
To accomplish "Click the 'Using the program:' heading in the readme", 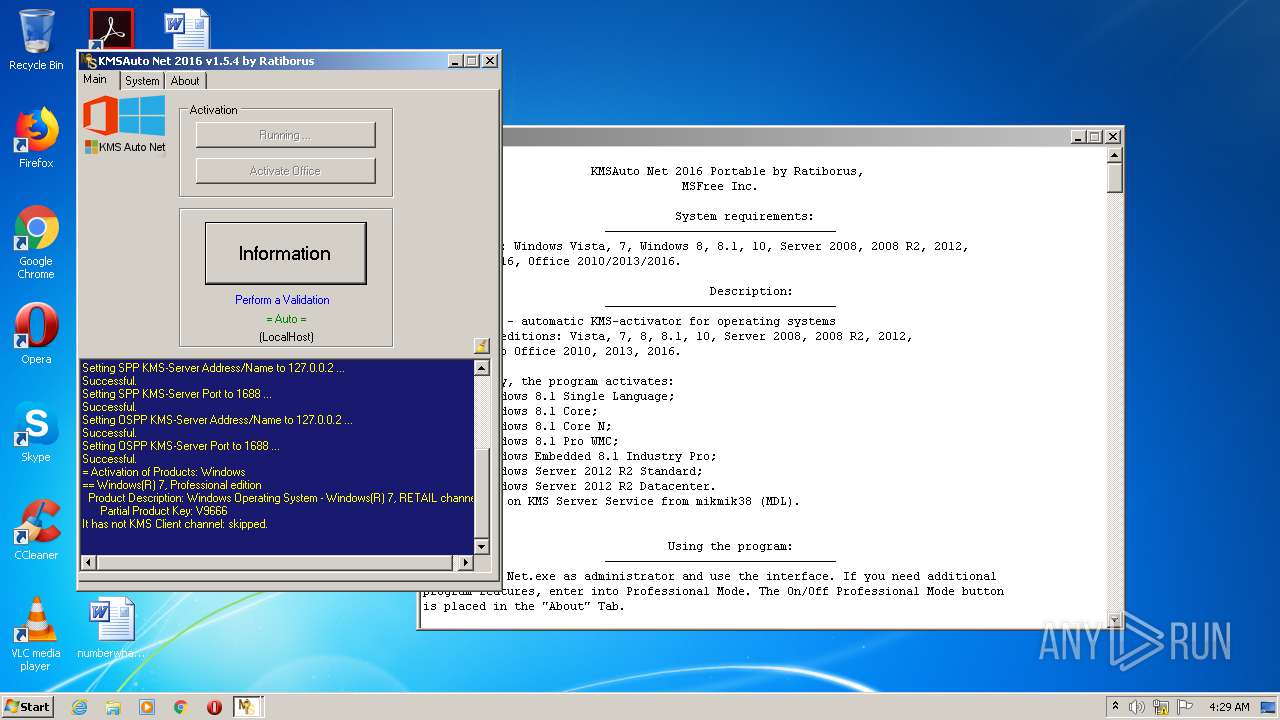I will pyautogui.click(x=730, y=546).
